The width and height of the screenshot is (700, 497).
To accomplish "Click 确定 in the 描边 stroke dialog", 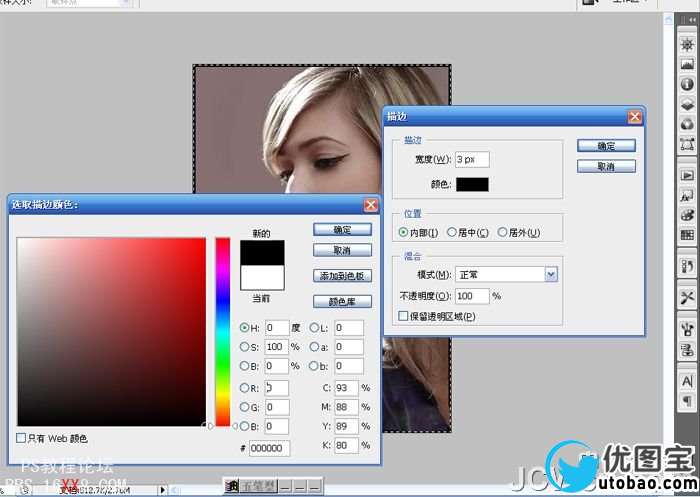I will pos(606,146).
